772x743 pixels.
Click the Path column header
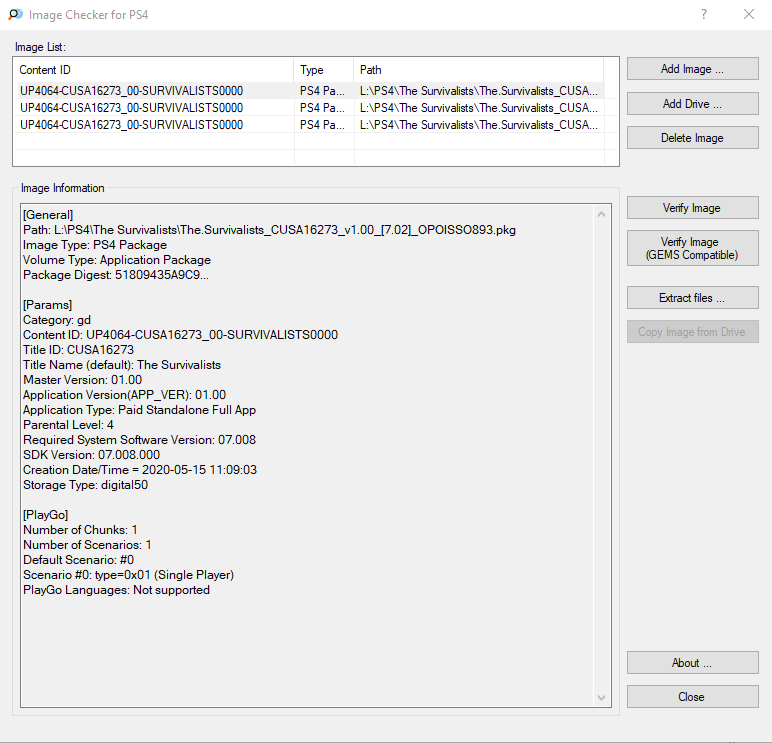(x=479, y=70)
